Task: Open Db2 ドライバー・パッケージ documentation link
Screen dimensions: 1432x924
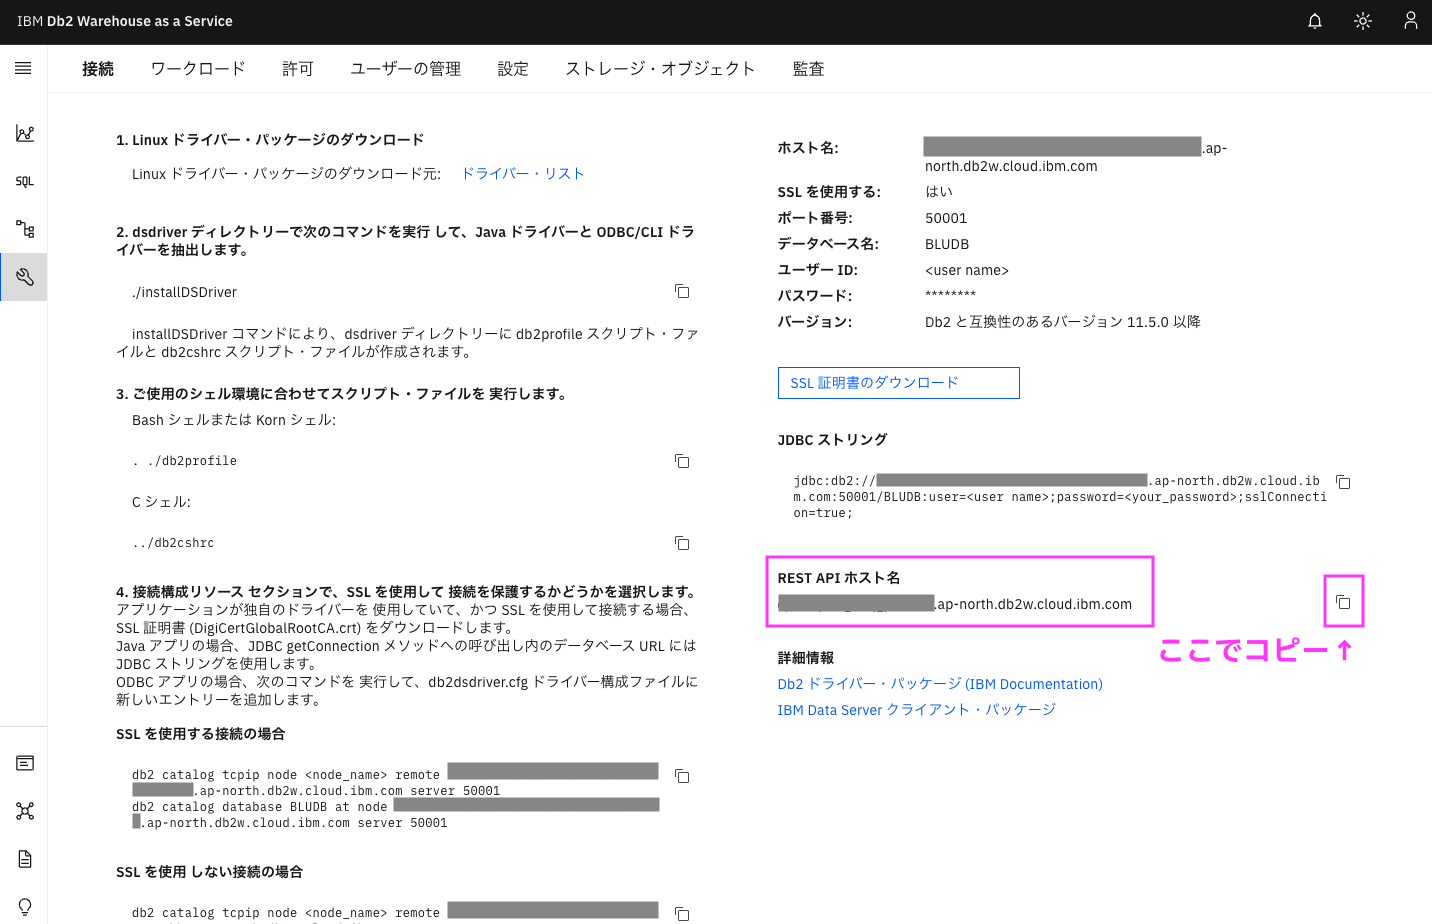Action: (x=940, y=684)
